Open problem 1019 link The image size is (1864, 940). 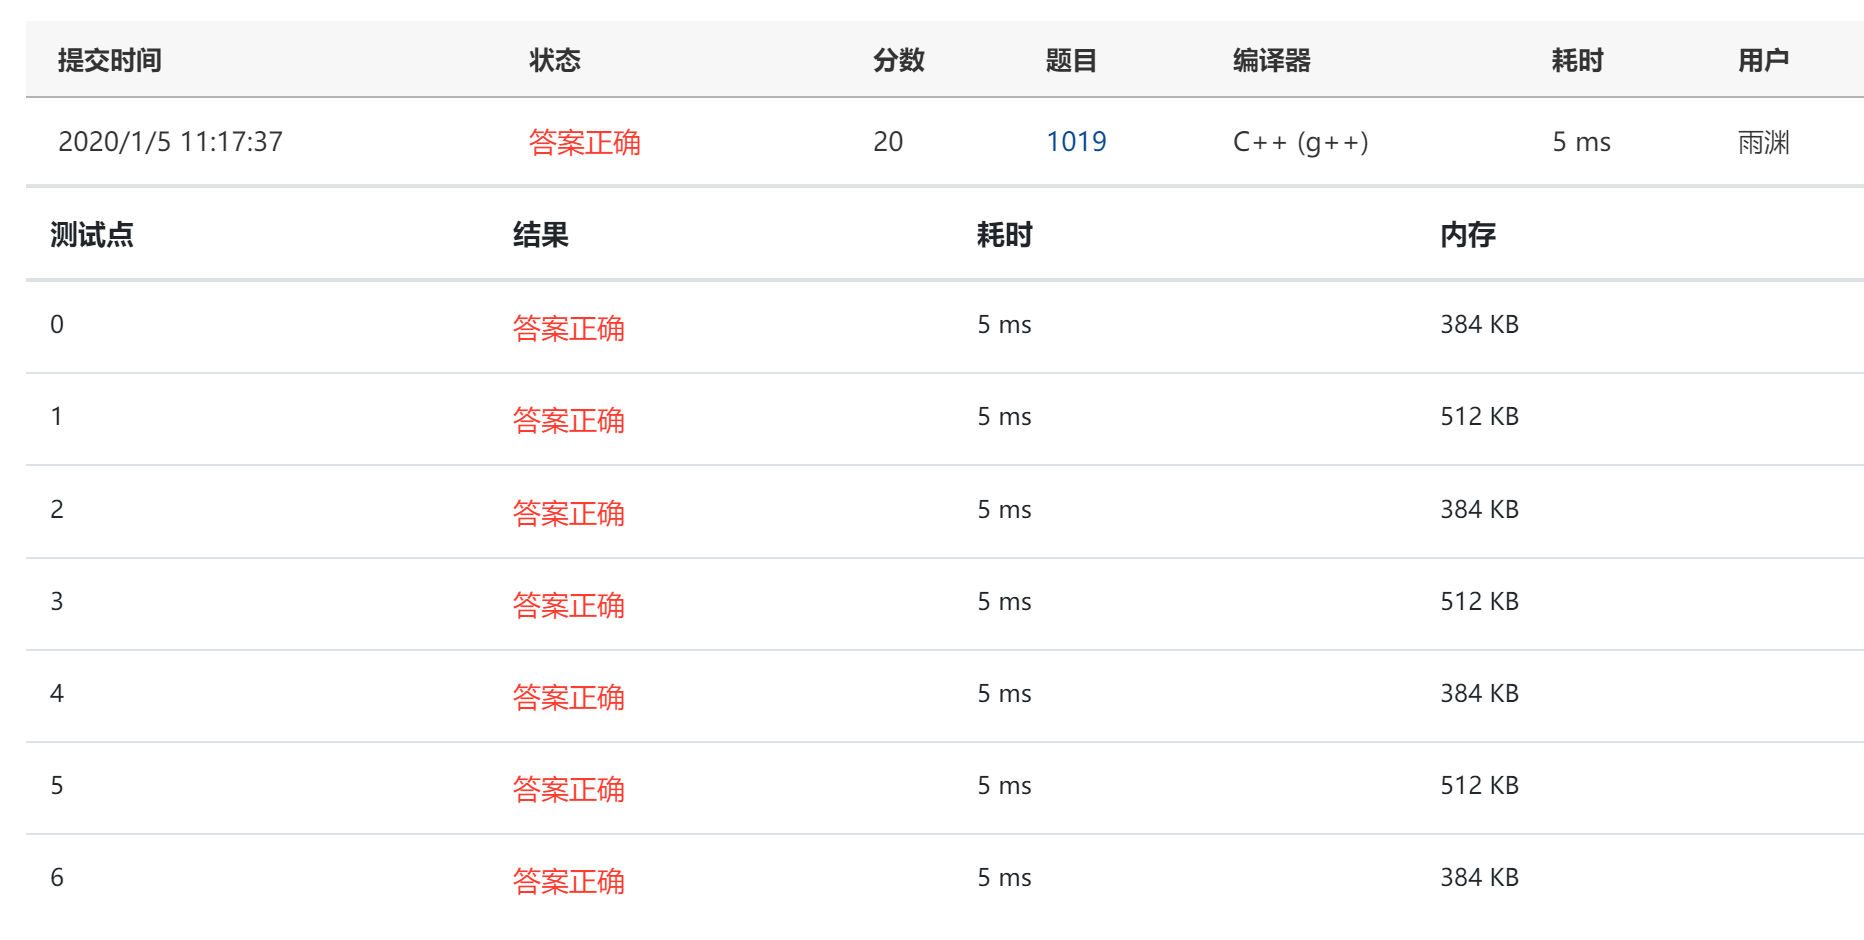(1077, 142)
